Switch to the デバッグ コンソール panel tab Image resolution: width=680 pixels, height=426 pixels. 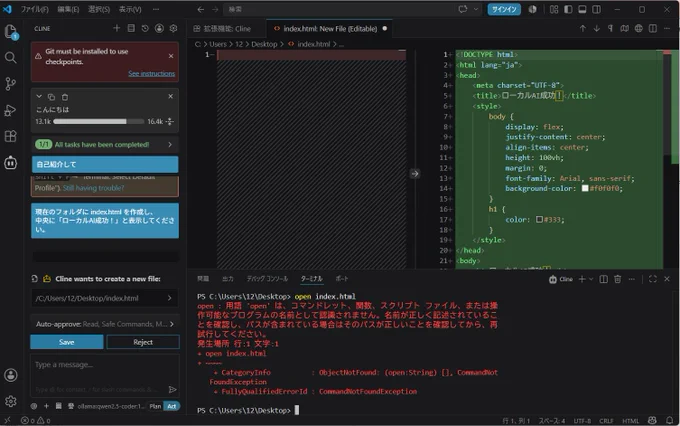(267, 279)
